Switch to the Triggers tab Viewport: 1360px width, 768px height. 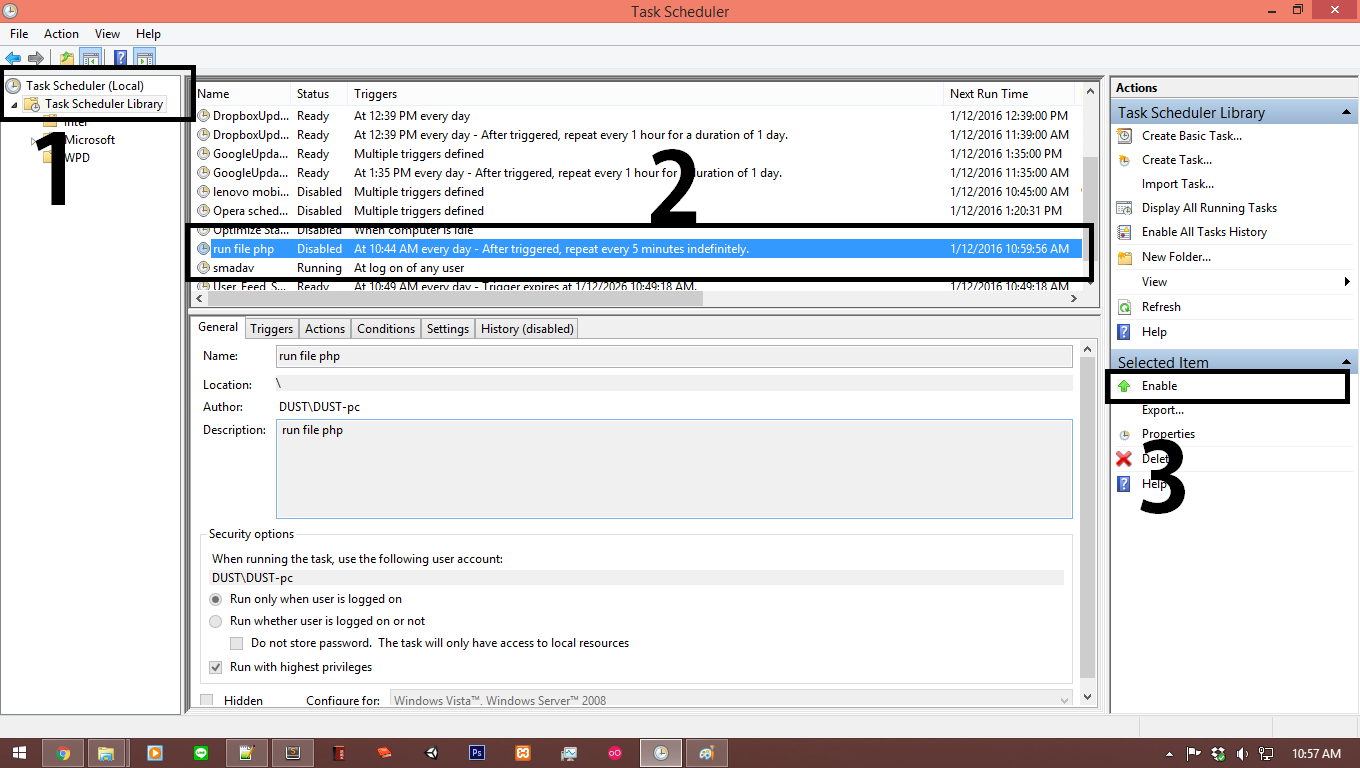(272, 329)
